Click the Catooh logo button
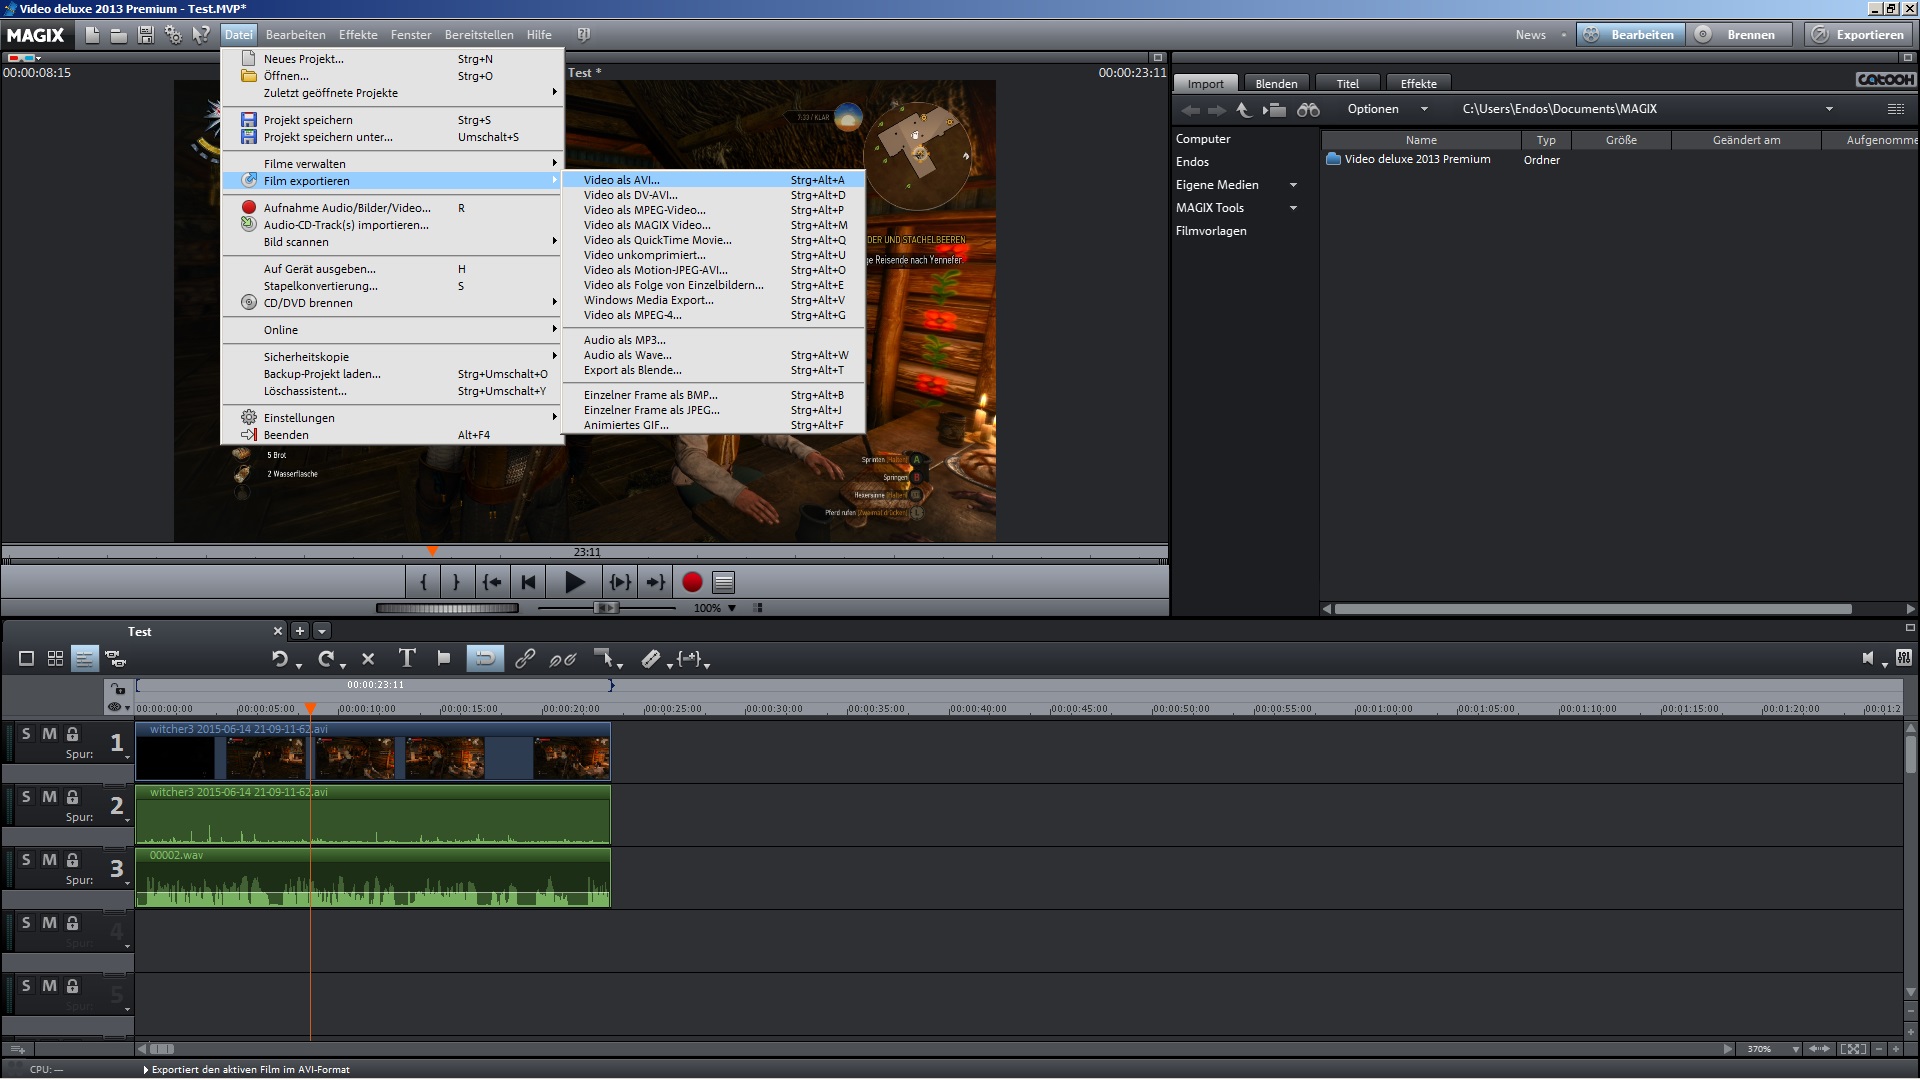Viewport: 1920px width, 1080px height. [1885, 79]
